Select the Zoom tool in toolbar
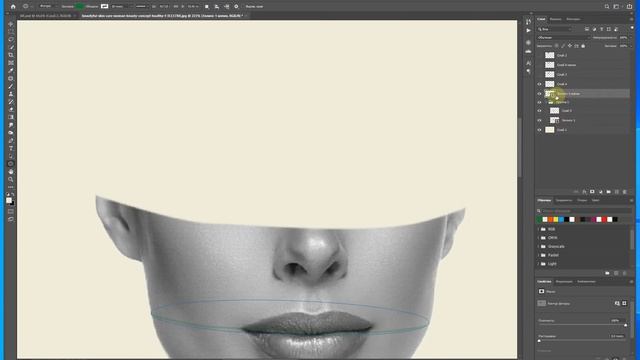 coord(11,179)
